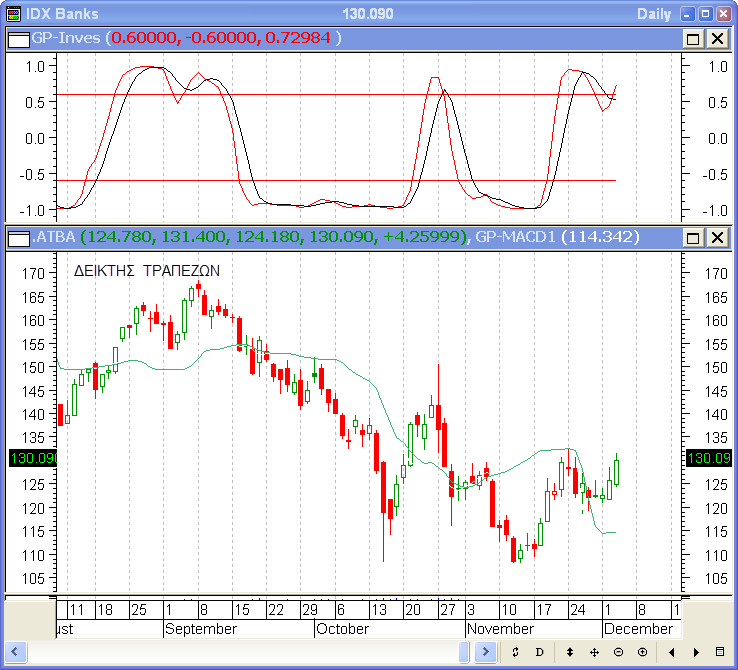Click the scrollbar right chevron button
Image resolution: width=738 pixels, height=670 pixels.
[x=486, y=652]
